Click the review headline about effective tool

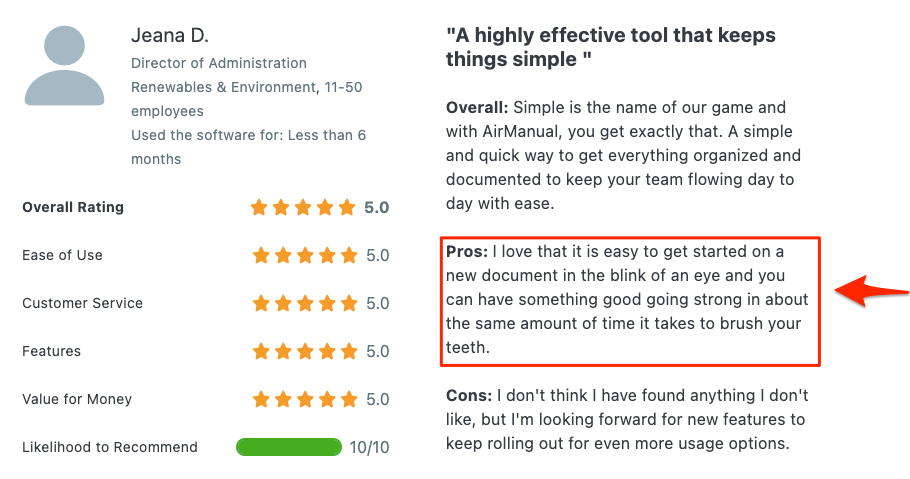[611, 47]
